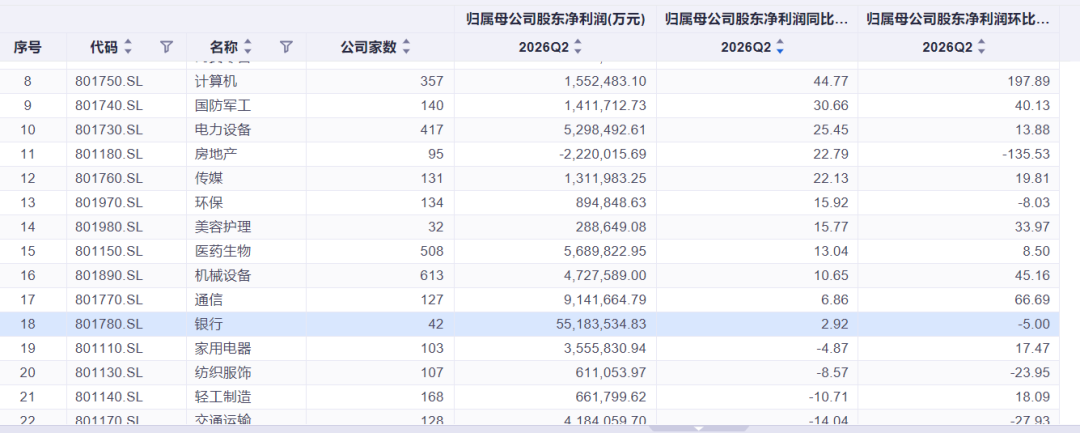Click code 801760.SL
Viewport: 1080px width, 433px height.
109,178
